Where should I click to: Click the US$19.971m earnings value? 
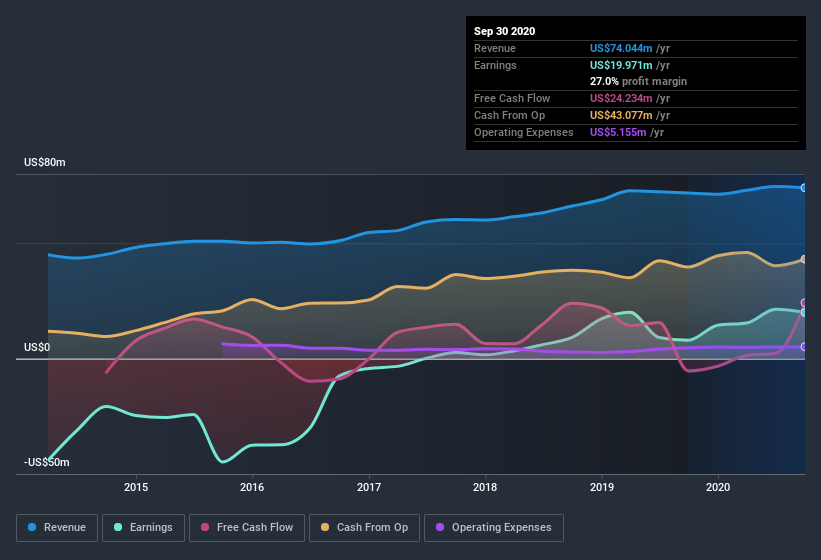coord(621,65)
